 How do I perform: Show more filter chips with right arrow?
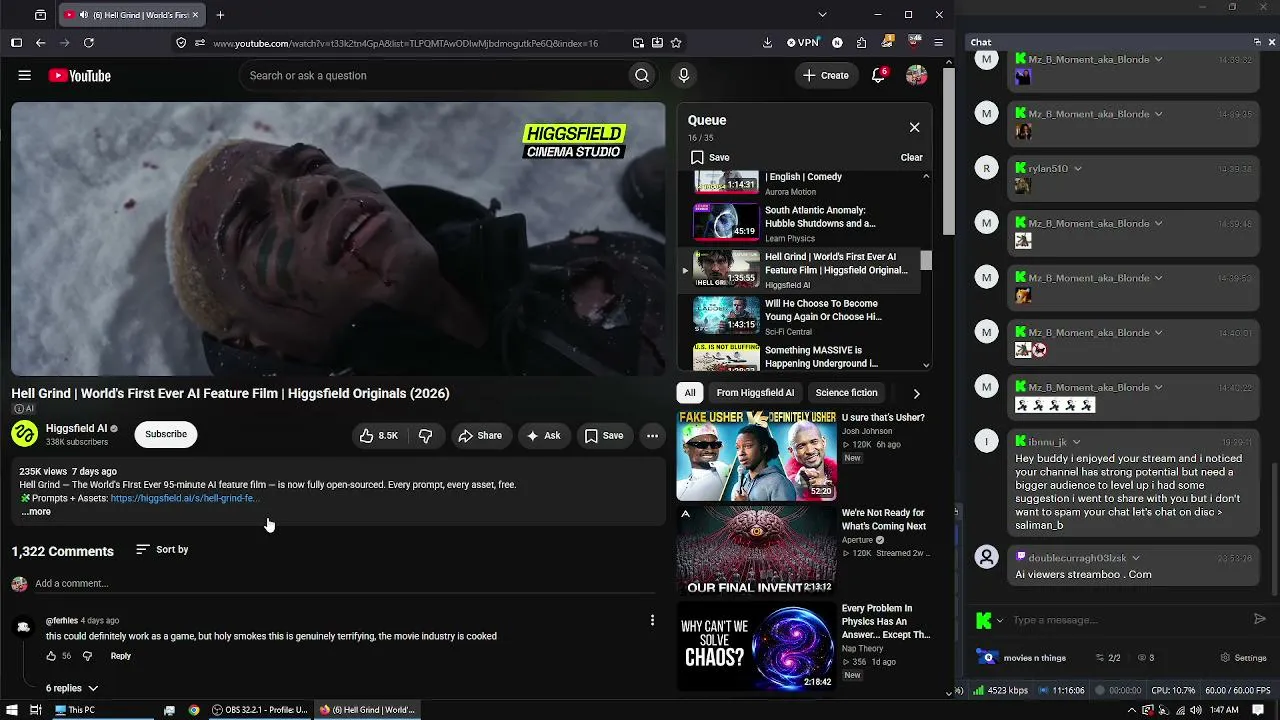(916, 393)
